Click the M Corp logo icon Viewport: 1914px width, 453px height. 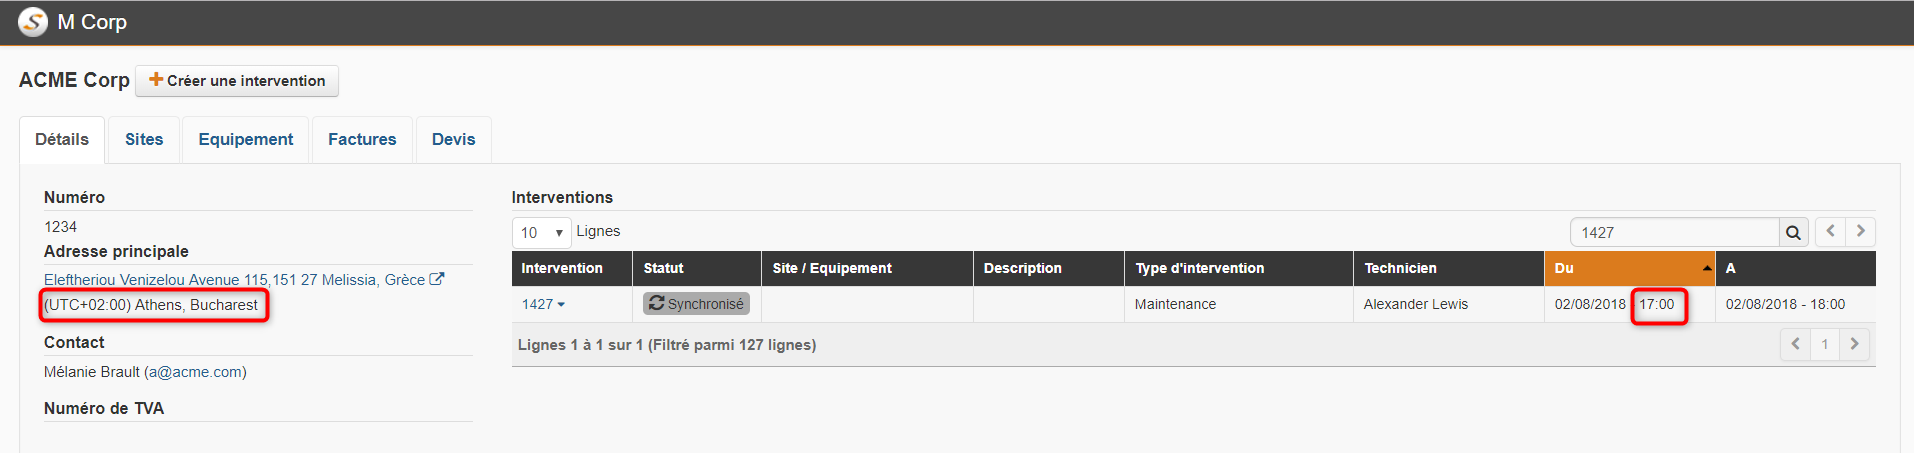click(x=33, y=22)
